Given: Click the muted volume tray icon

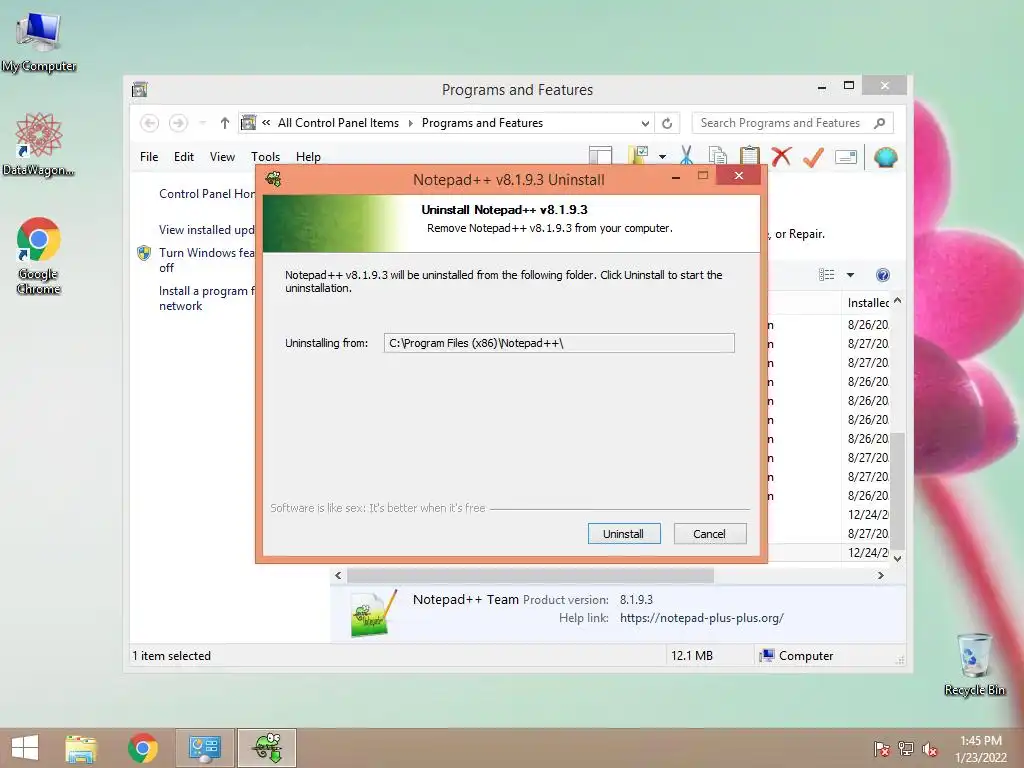Looking at the screenshot, I should tap(930, 749).
